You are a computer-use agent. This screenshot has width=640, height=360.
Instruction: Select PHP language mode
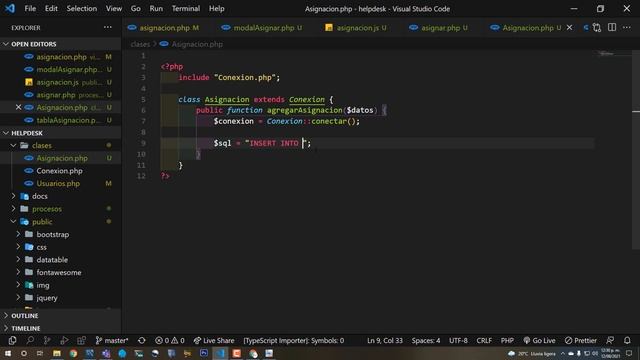[507, 340]
